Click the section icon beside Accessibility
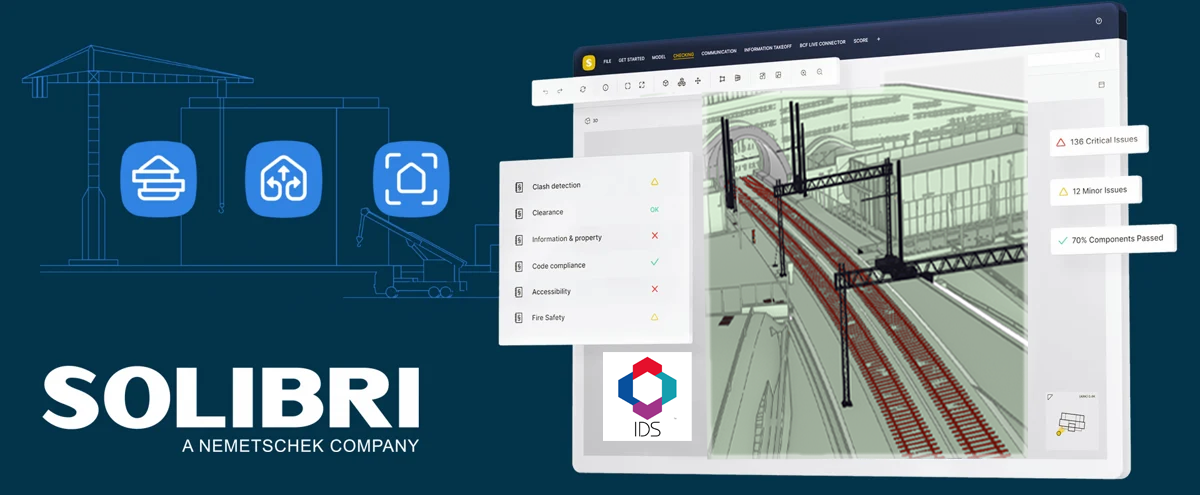The width and height of the screenshot is (1200, 495). tap(519, 292)
